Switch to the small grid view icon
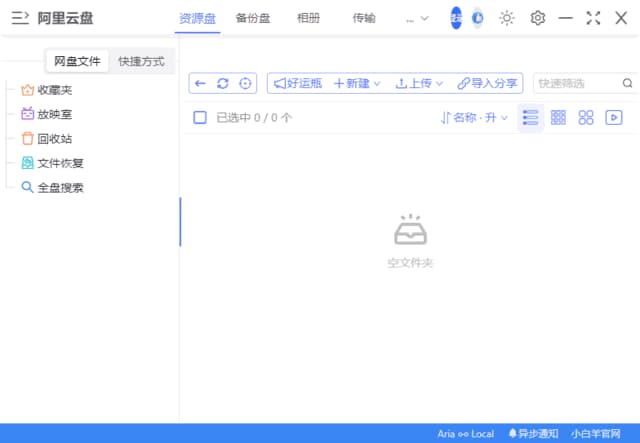Image resolution: width=640 pixels, height=443 pixels. coord(558,118)
